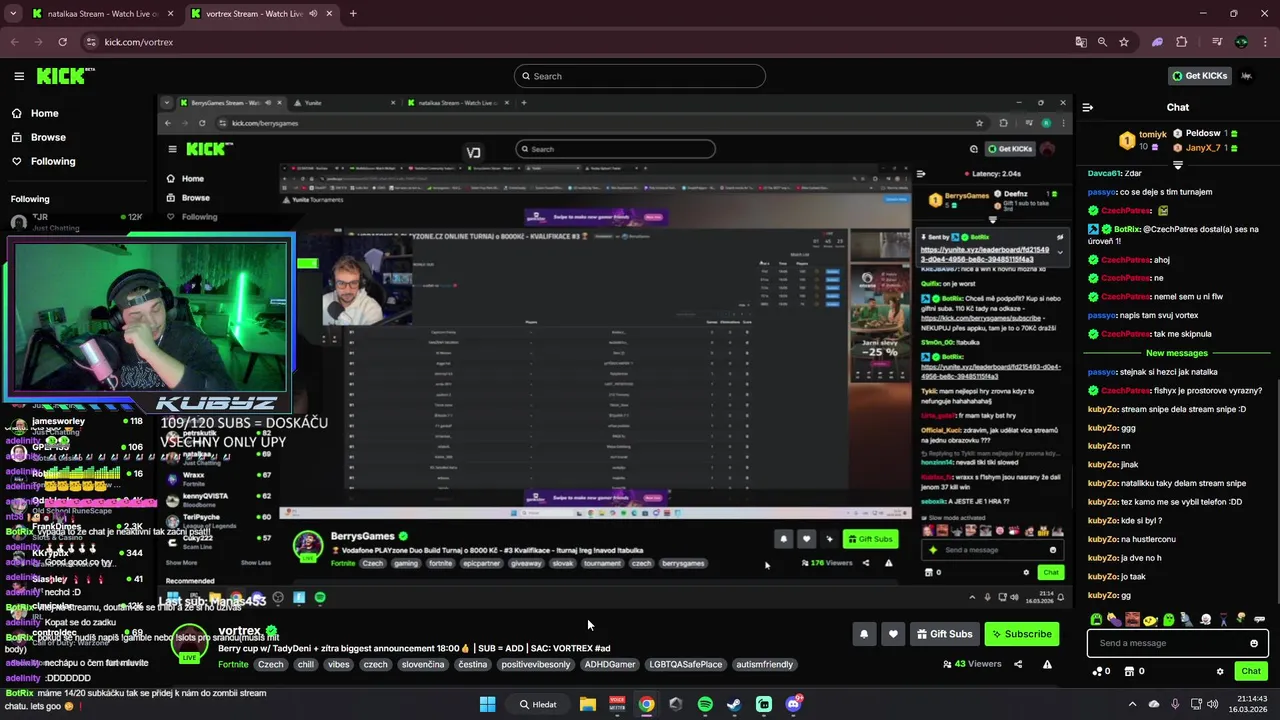Open Chrome from the taskbar

(646, 704)
